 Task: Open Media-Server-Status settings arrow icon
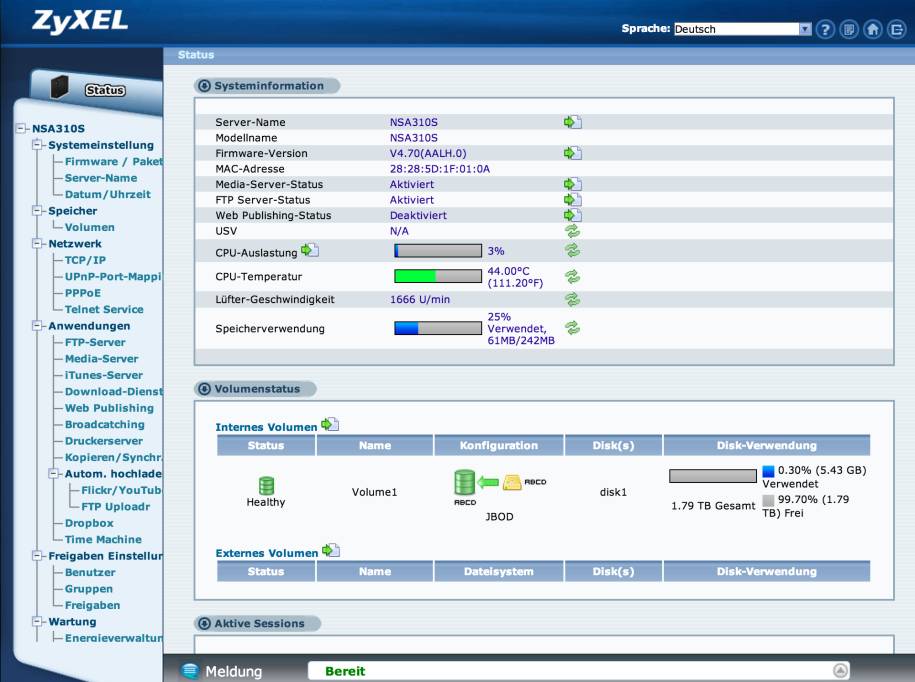pyautogui.click(x=572, y=184)
